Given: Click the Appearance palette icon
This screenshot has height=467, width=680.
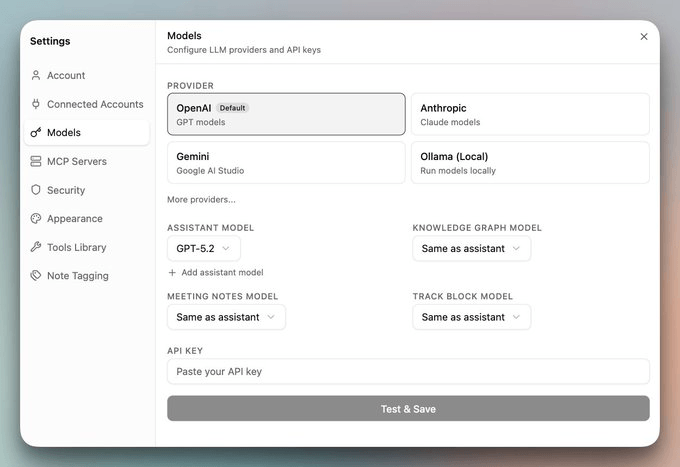Looking at the screenshot, I should [36, 219].
